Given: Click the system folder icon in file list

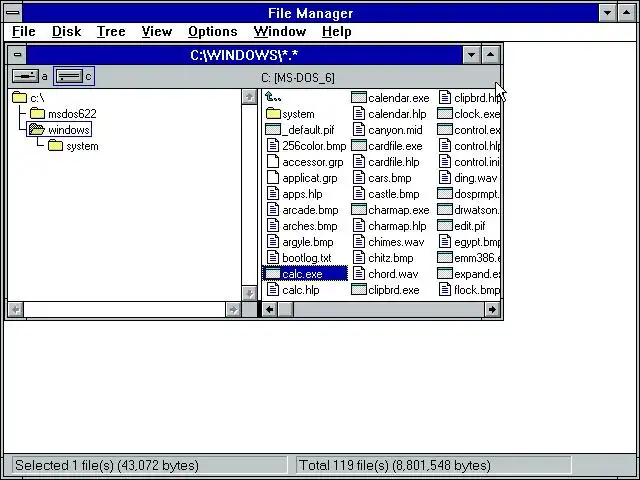Looking at the screenshot, I should (x=273, y=113).
